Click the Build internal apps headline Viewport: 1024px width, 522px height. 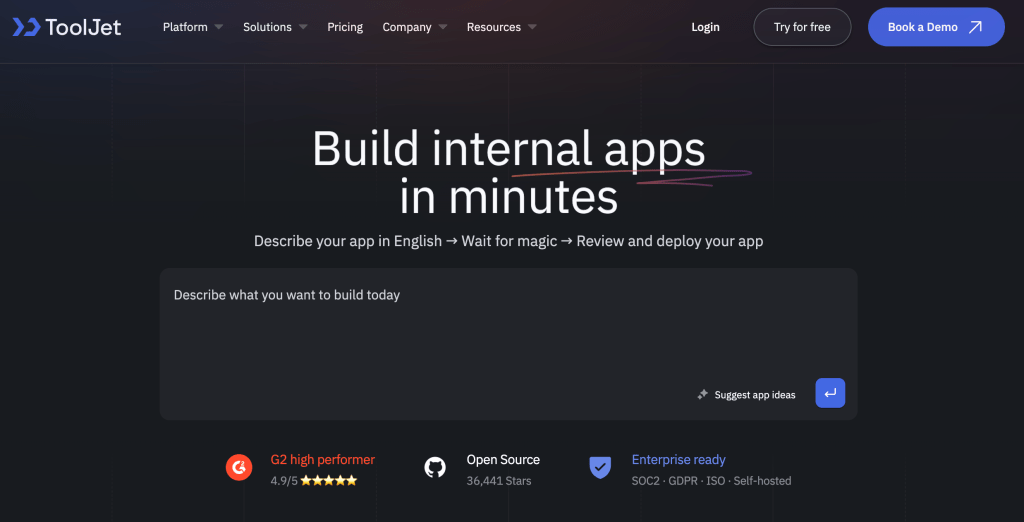pyautogui.click(x=509, y=149)
